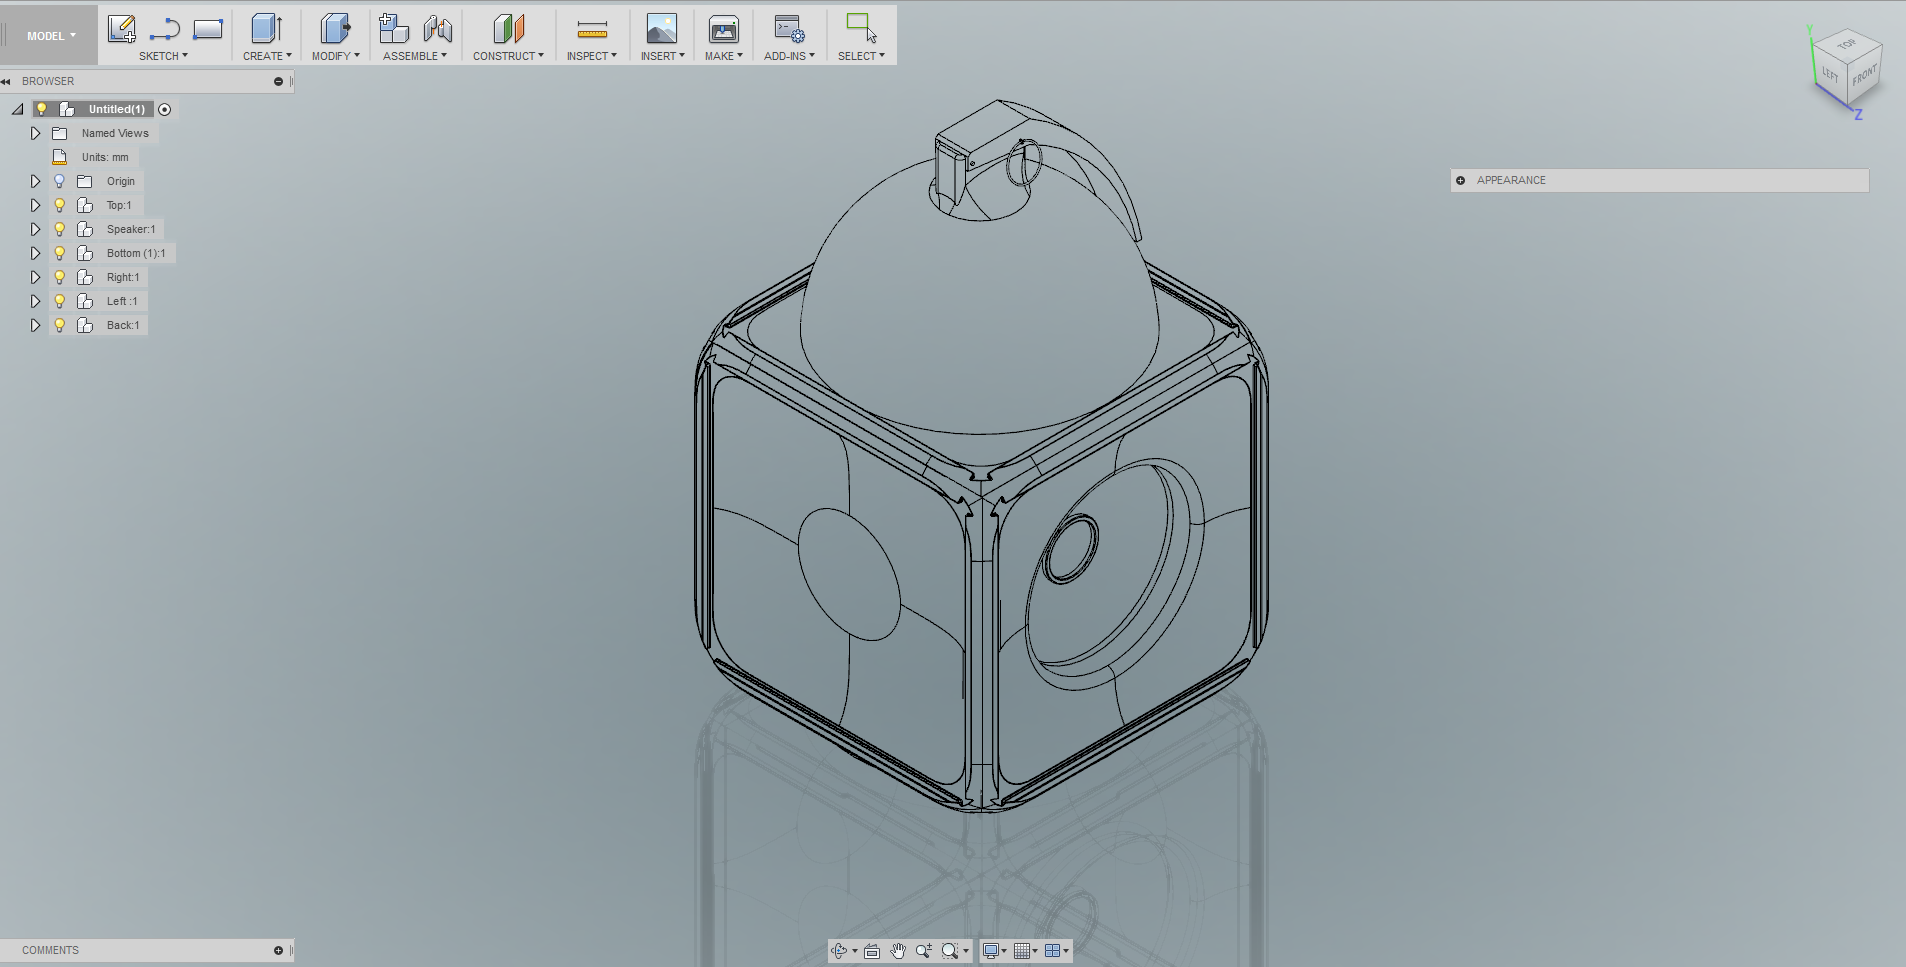
Task: Select the Line sketch tool icon
Action: pos(164,29)
